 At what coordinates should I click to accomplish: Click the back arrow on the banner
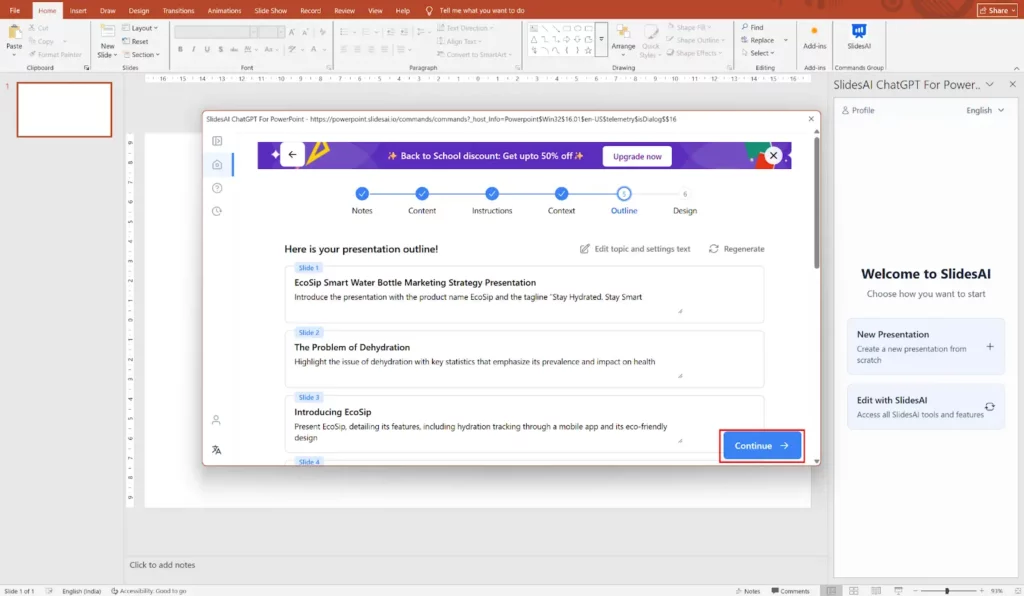click(292, 155)
